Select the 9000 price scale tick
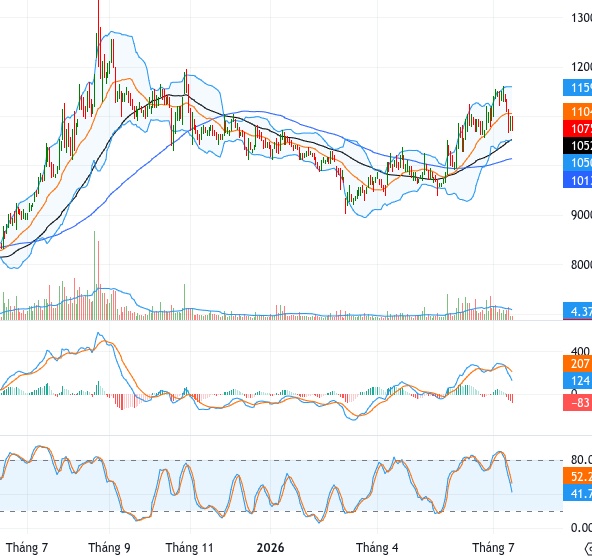Screen dimensions: 592x556 (581, 215)
